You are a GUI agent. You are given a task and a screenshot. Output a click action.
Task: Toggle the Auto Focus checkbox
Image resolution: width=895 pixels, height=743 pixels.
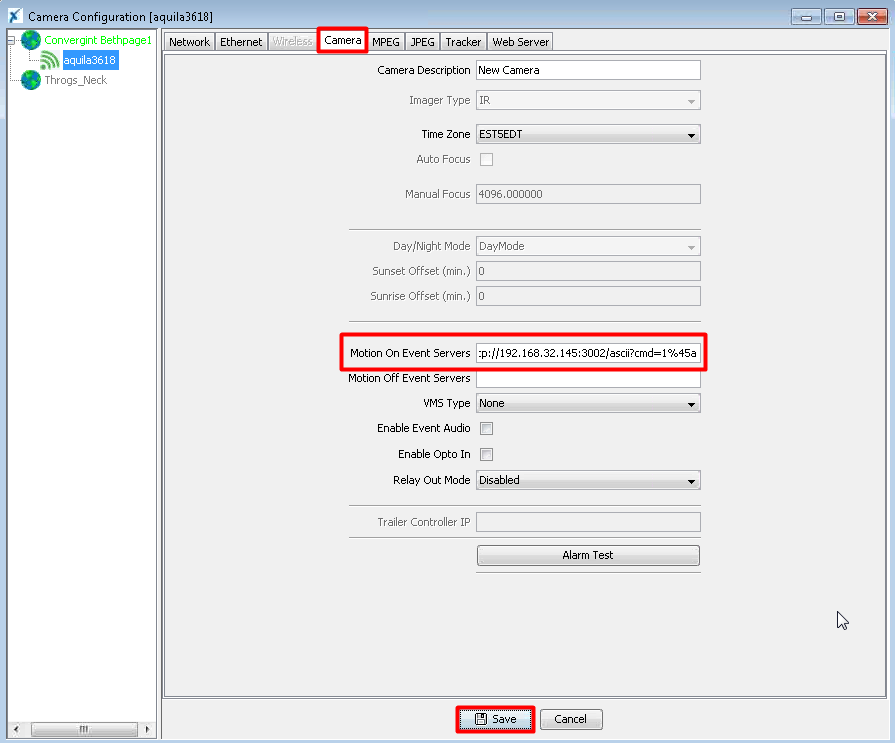[486, 159]
